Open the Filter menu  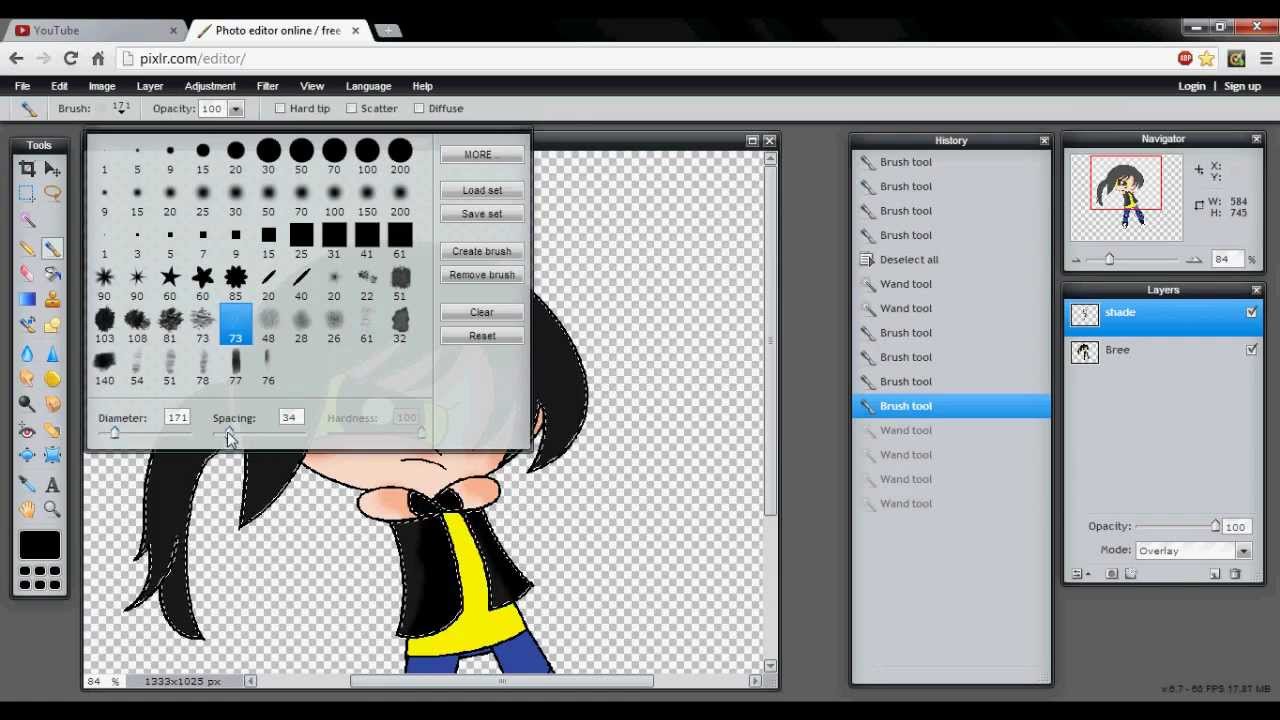[267, 86]
